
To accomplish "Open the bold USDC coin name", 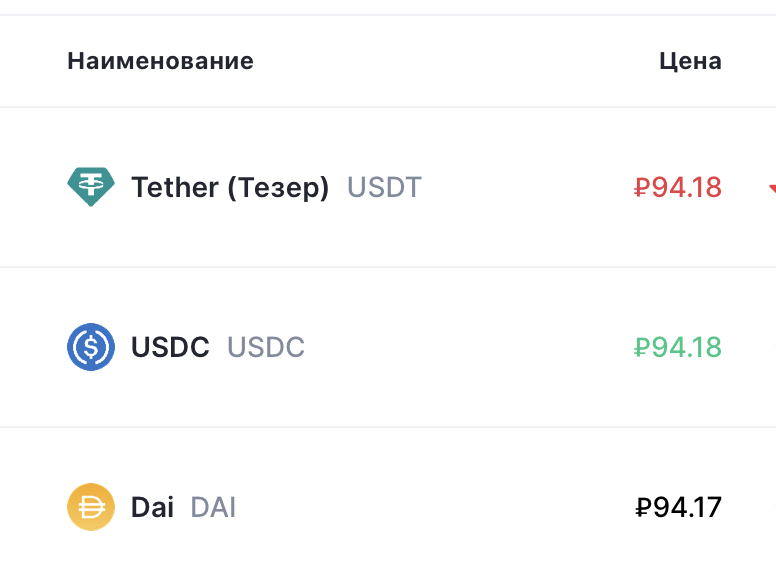I will coord(170,347).
